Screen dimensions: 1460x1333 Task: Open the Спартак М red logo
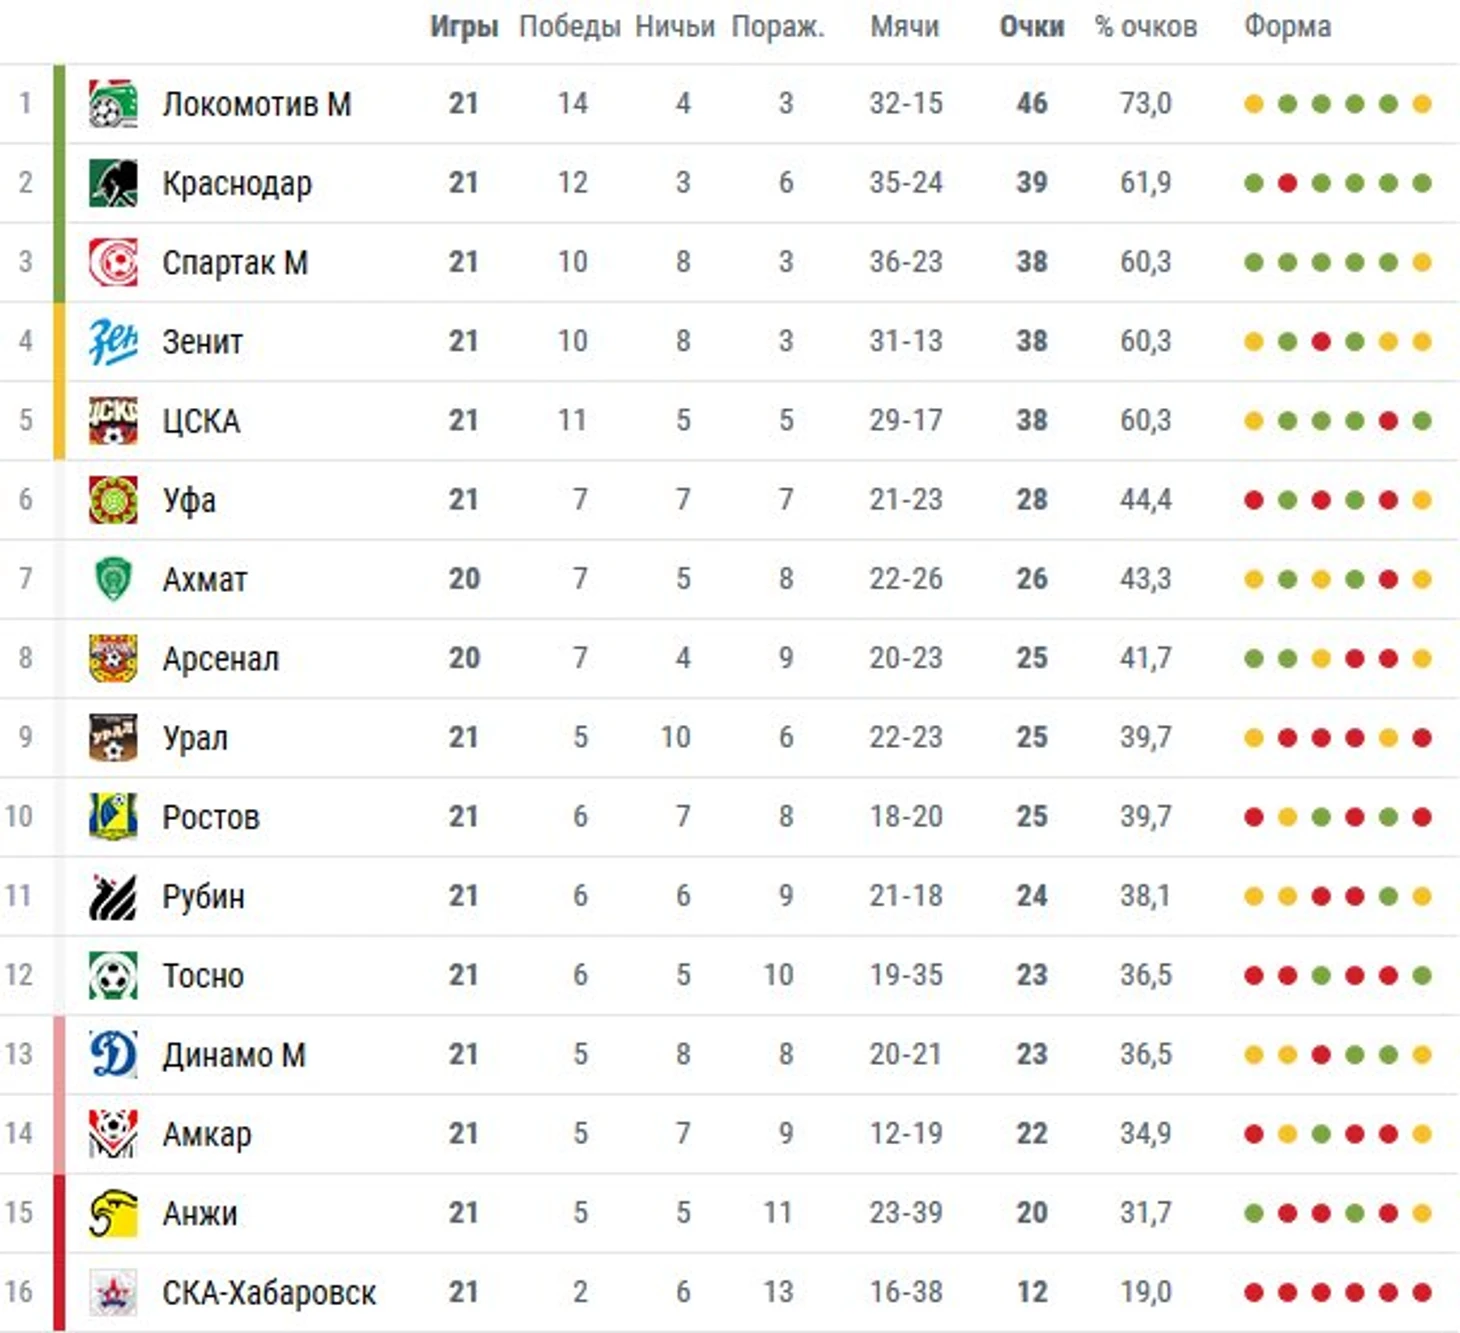pyautogui.click(x=113, y=262)
